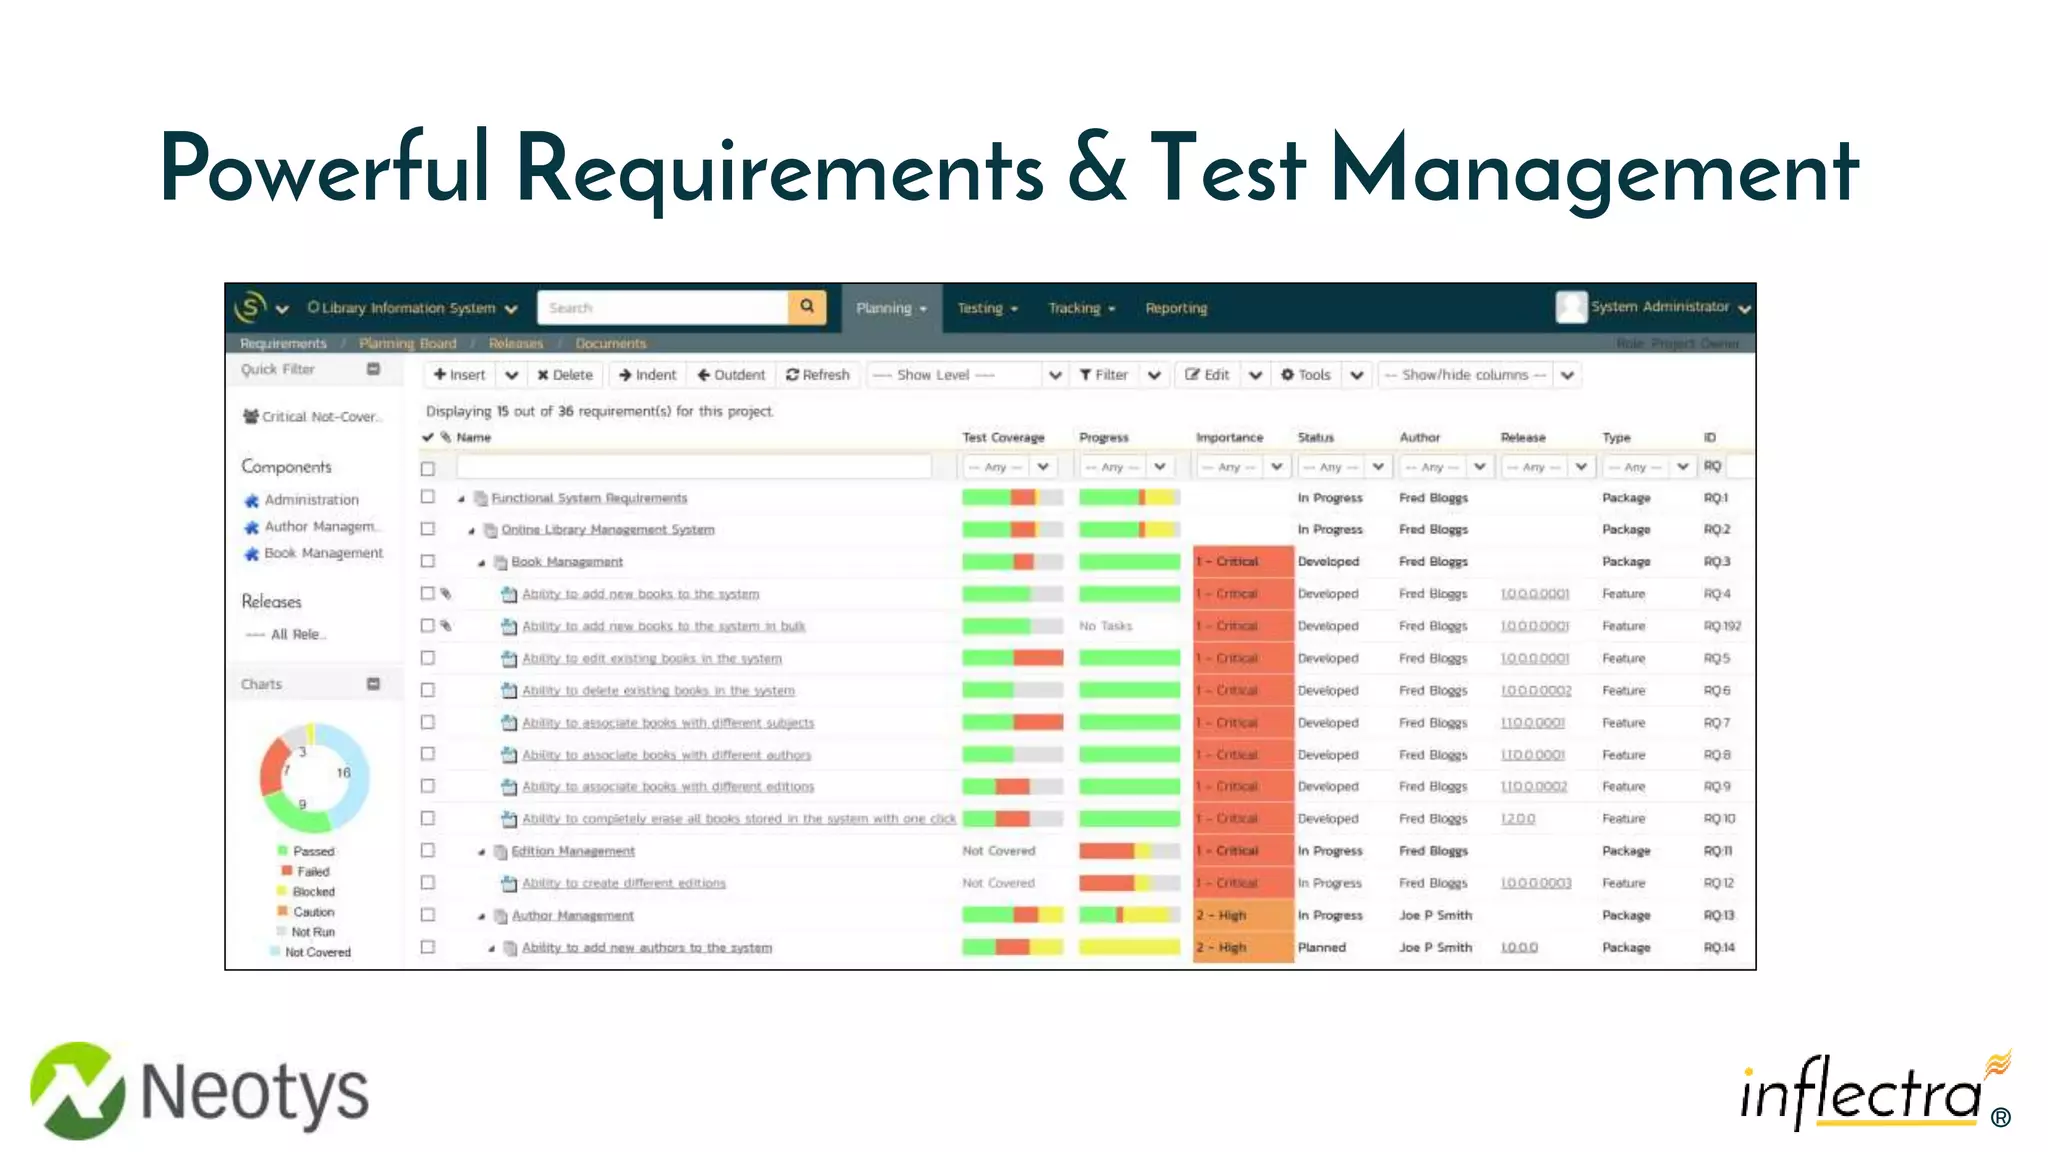Tick checkbox for Book Management row

(x=428, y=561)
